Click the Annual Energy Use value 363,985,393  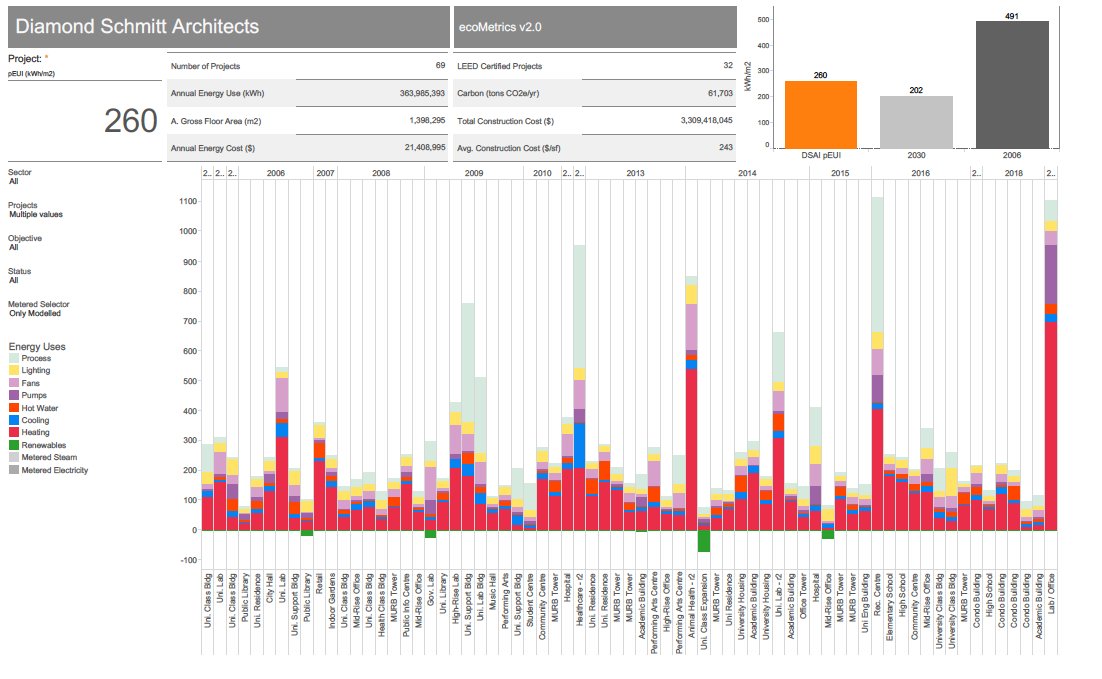(x=422, y=93)
